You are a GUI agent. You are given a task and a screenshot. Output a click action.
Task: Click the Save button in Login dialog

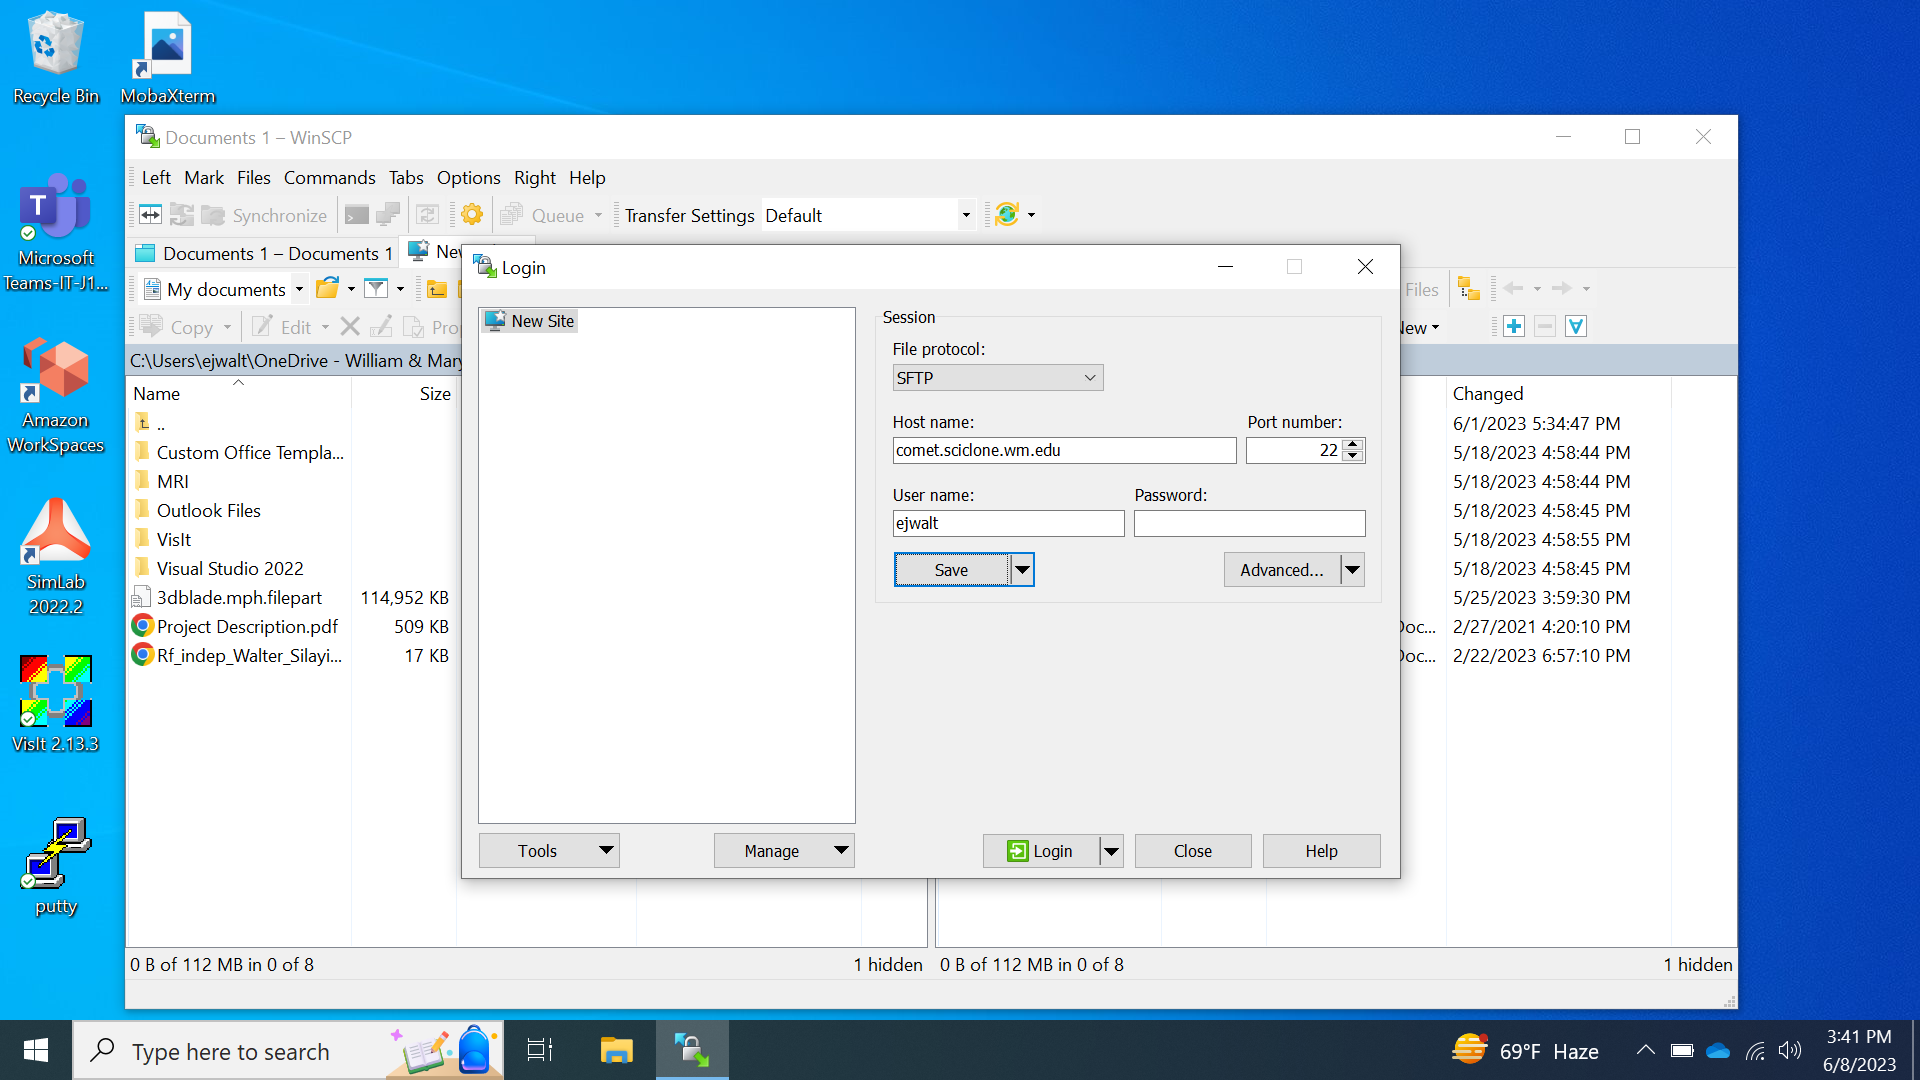point(952,570)
